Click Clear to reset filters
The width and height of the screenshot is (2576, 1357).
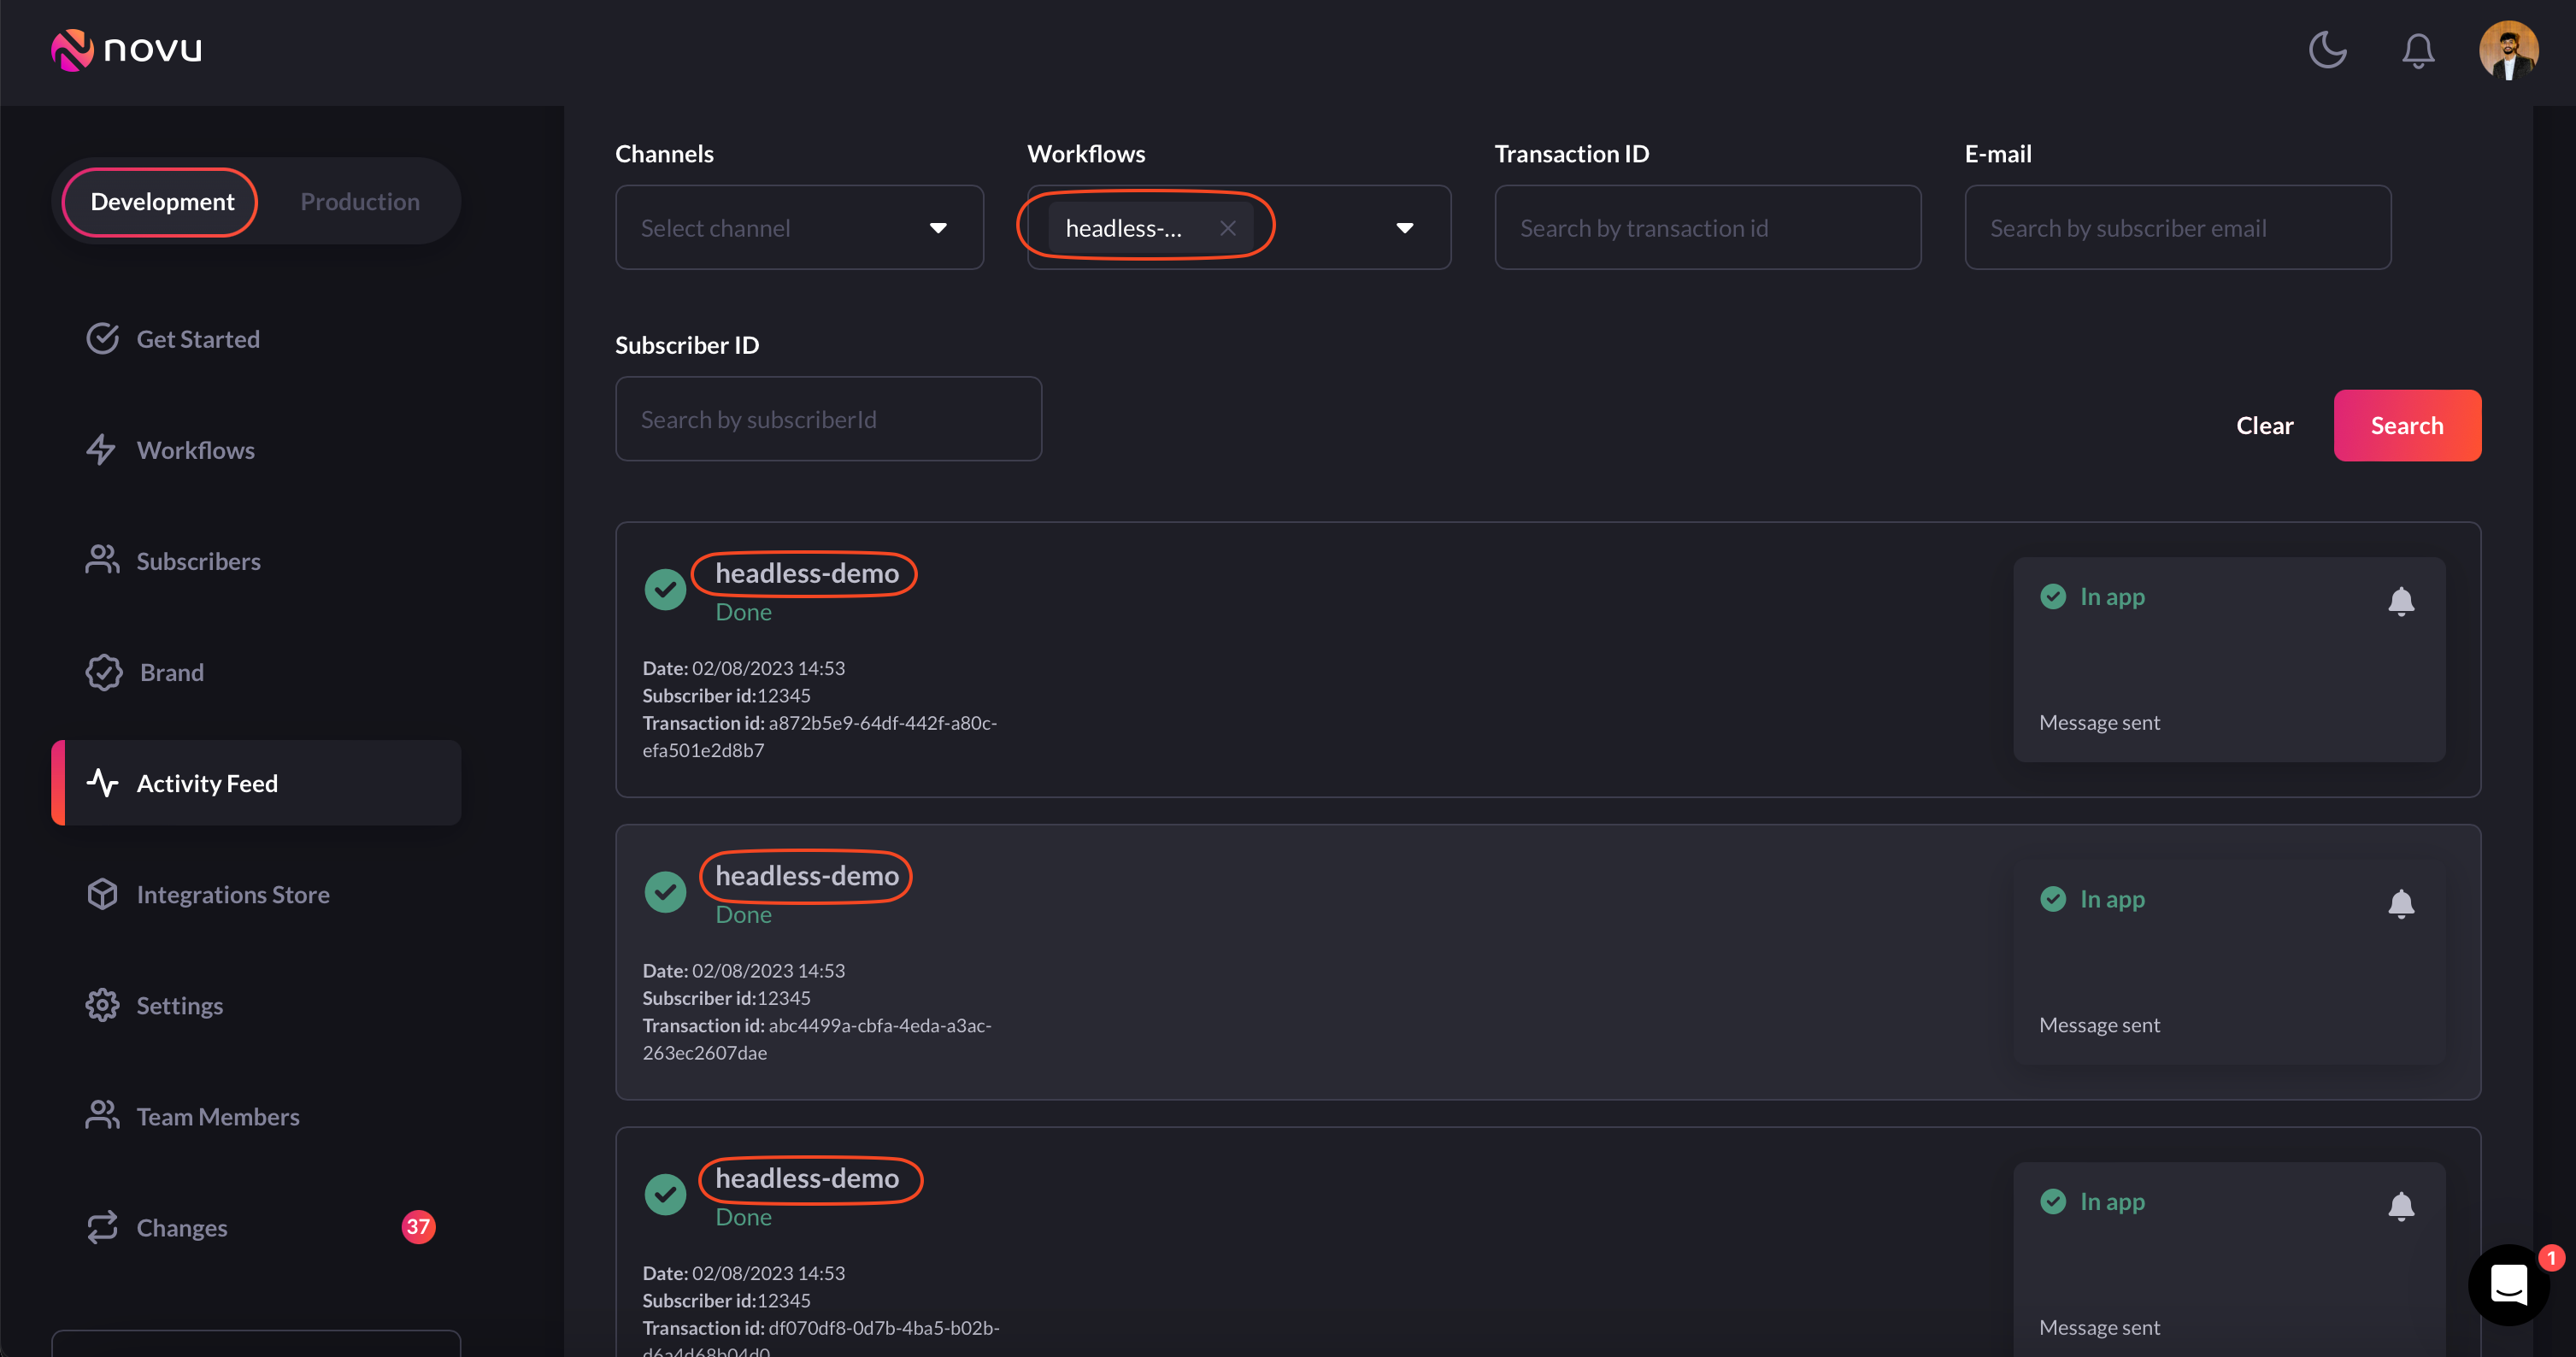pyautogui.click(x=2264, y=425)
